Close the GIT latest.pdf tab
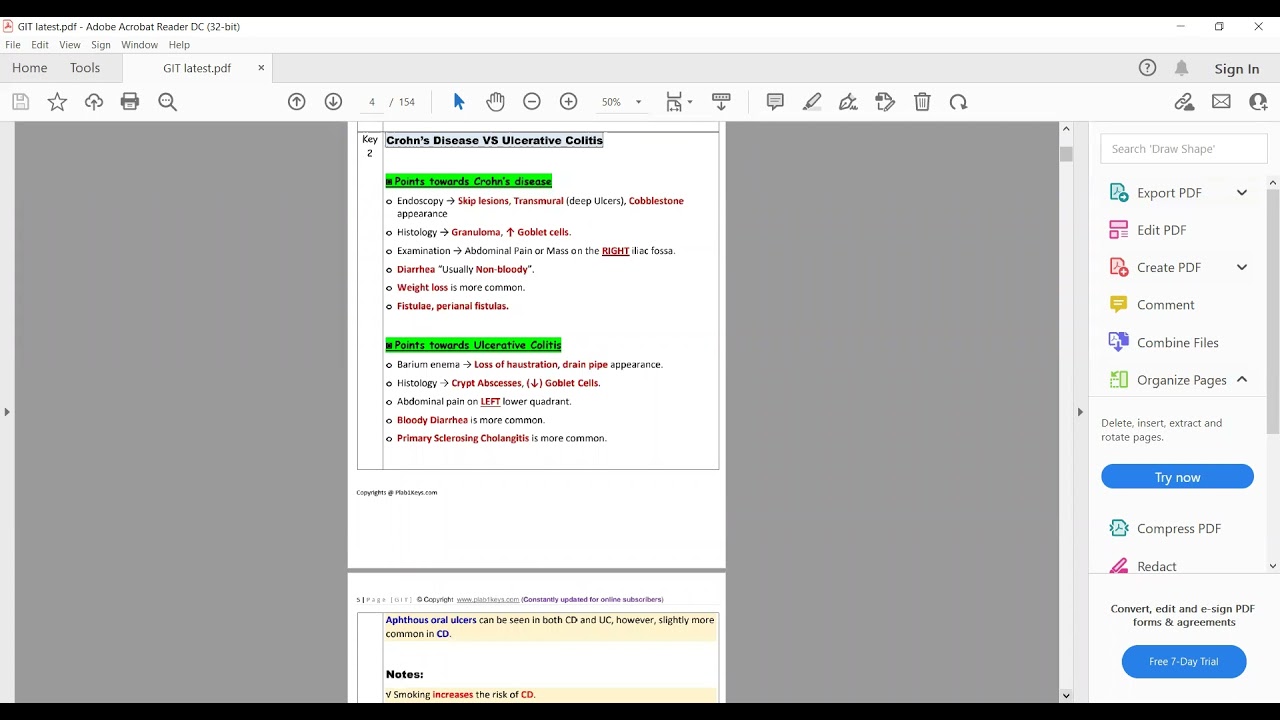Screen dimensions: 1280x720 pyautogui.click(x=262, y=68)
